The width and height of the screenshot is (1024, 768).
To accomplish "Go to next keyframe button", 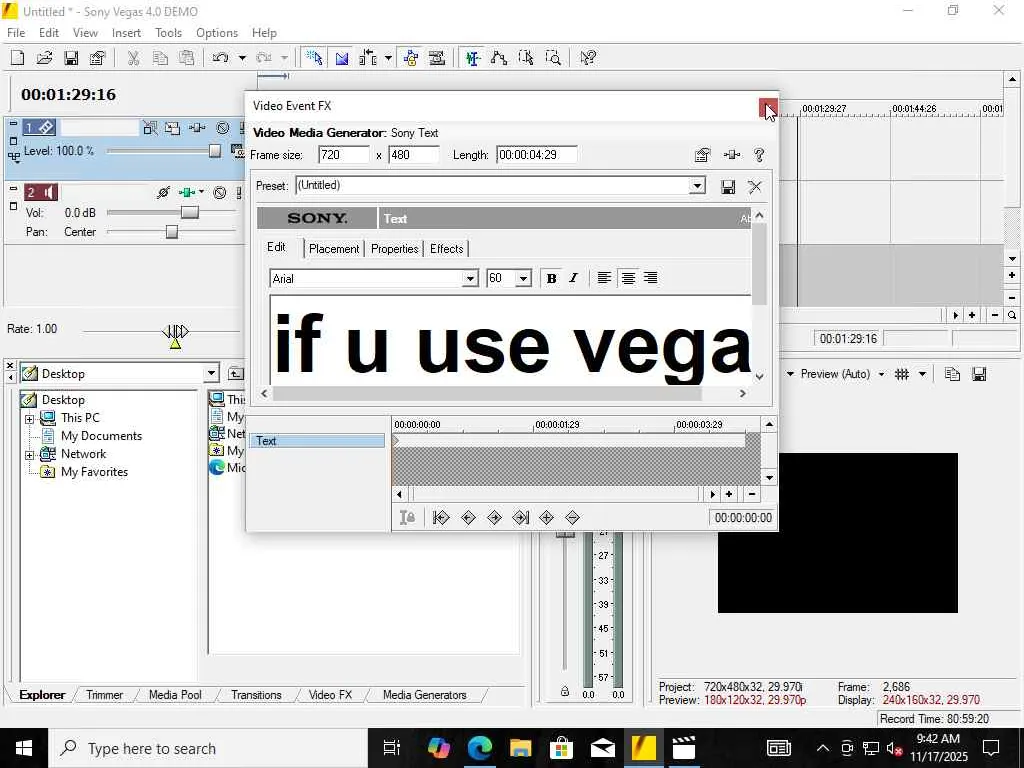I will pyautogui.click(x=494, y=518).
